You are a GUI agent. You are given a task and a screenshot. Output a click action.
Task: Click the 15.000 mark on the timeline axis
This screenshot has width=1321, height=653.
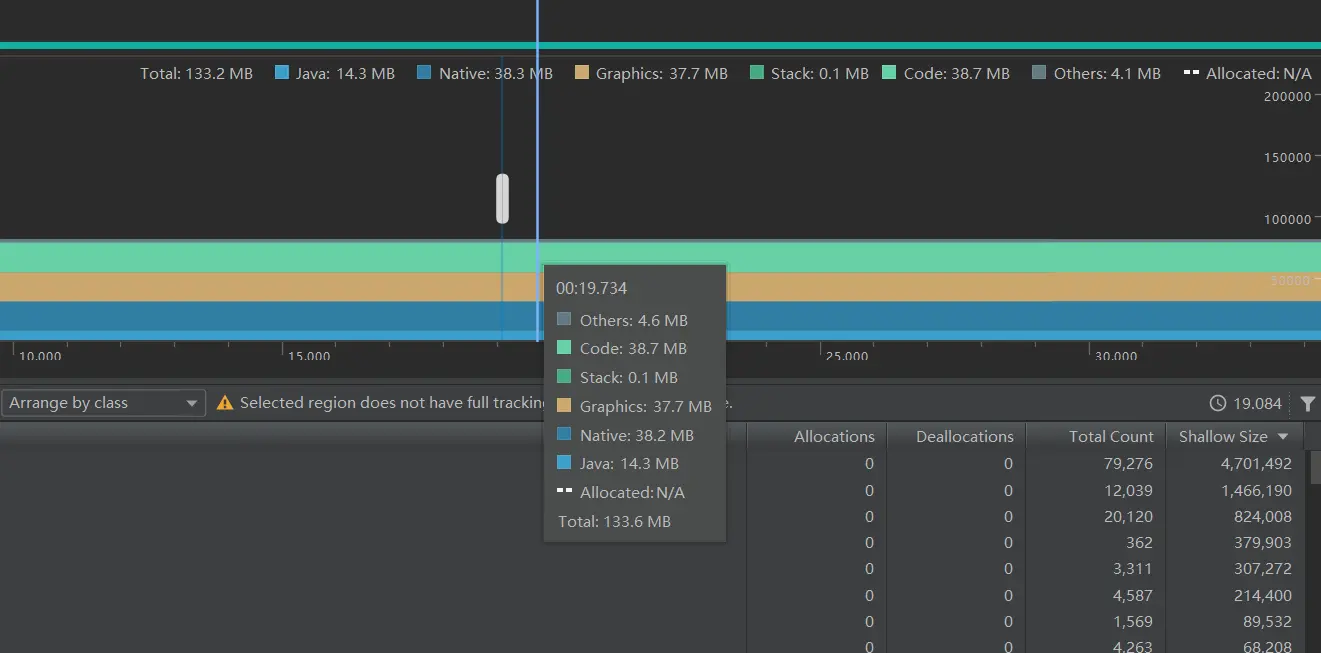coord(309,356)
